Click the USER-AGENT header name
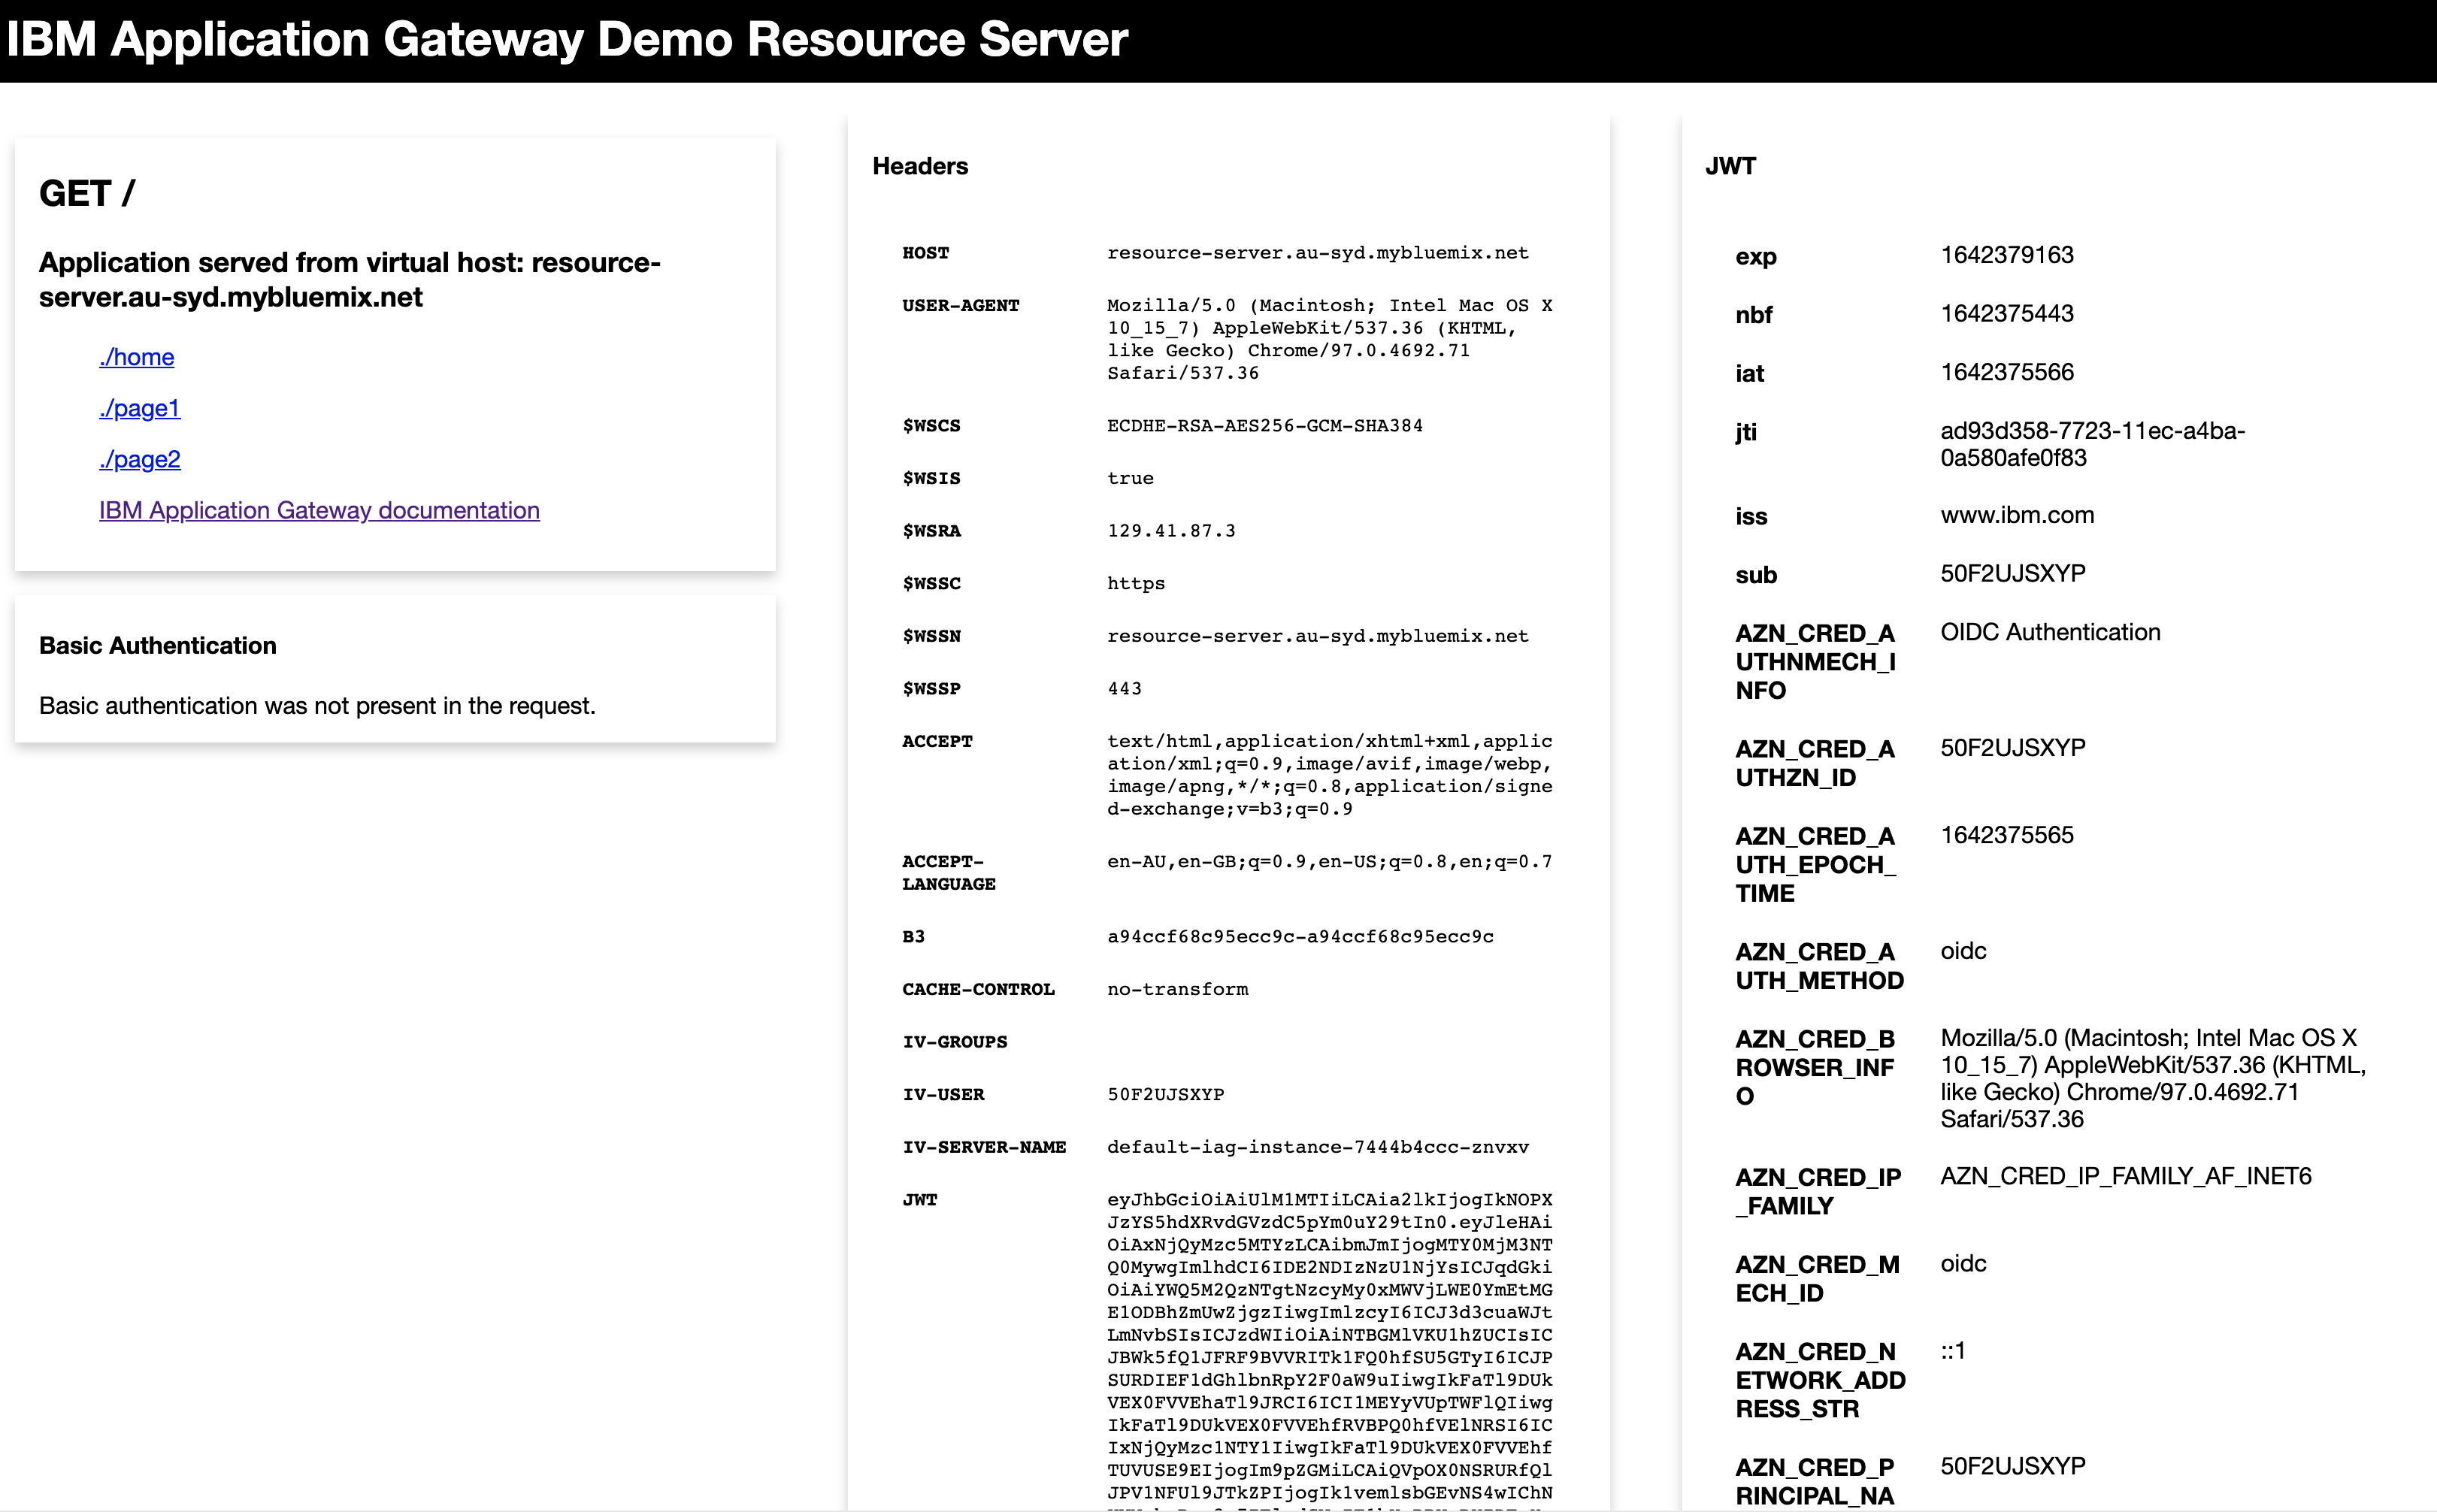This screenshot has width=2437, height=1512. (960, 306)
